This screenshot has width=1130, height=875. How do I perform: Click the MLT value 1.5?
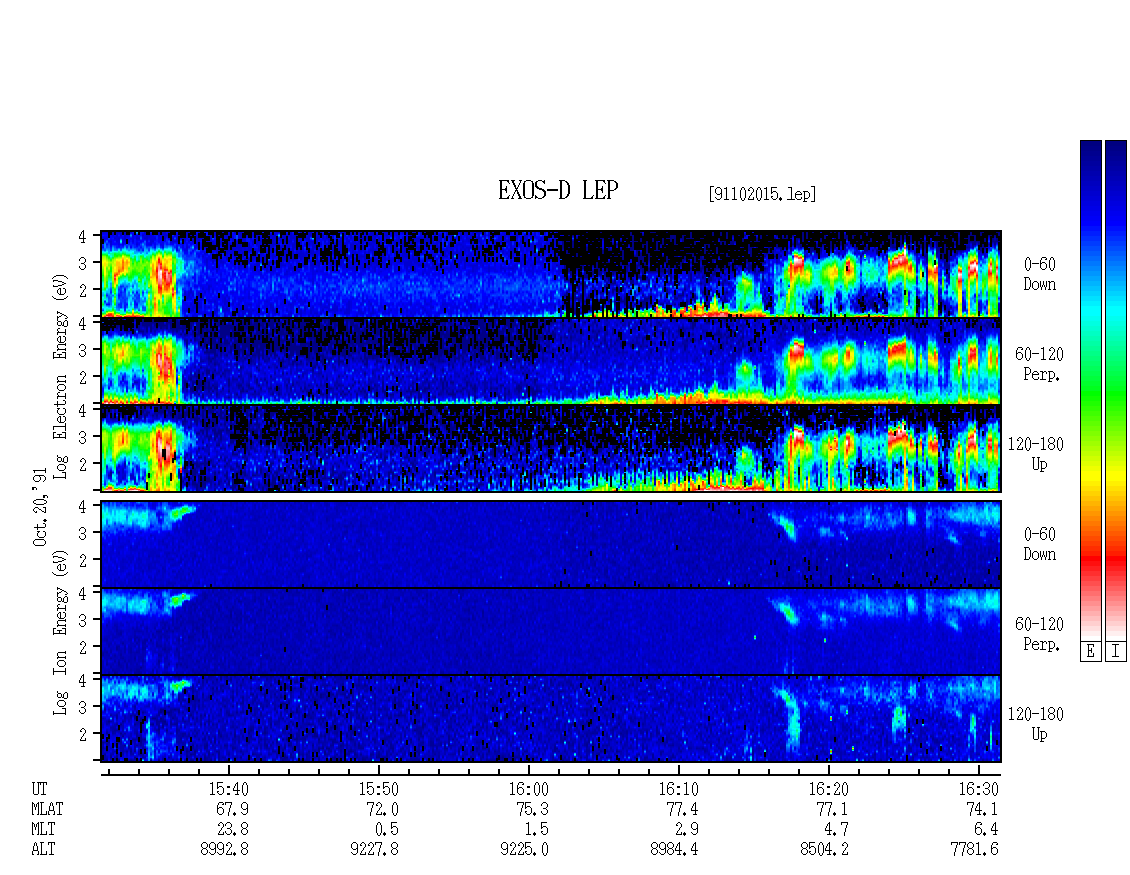coord(537,830)
